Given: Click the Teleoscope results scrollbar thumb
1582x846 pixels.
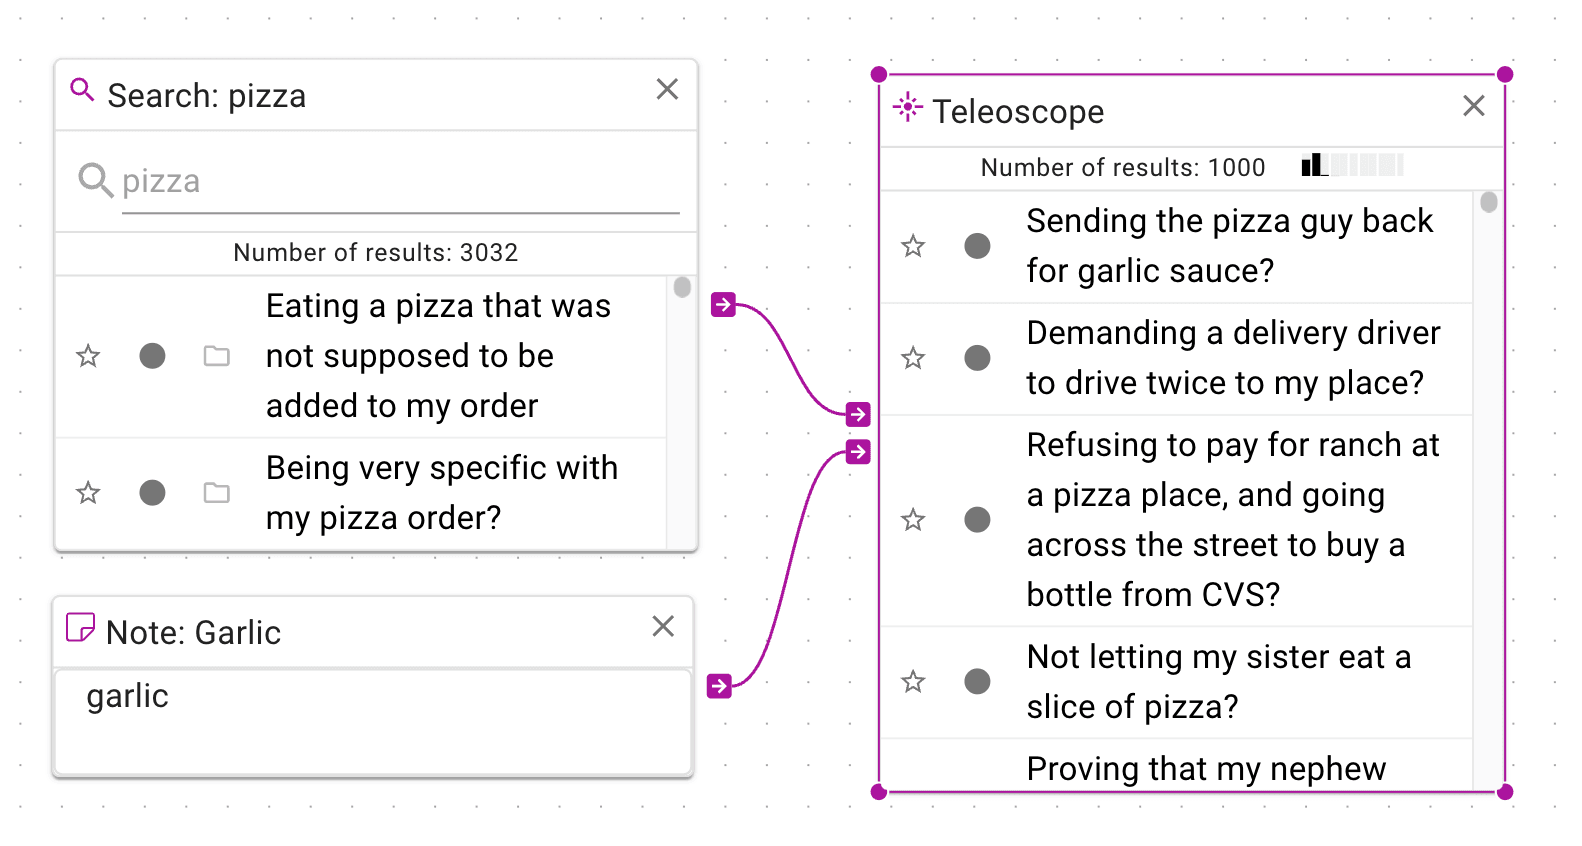Looking at the screenshot, I should pos(1489,202).
